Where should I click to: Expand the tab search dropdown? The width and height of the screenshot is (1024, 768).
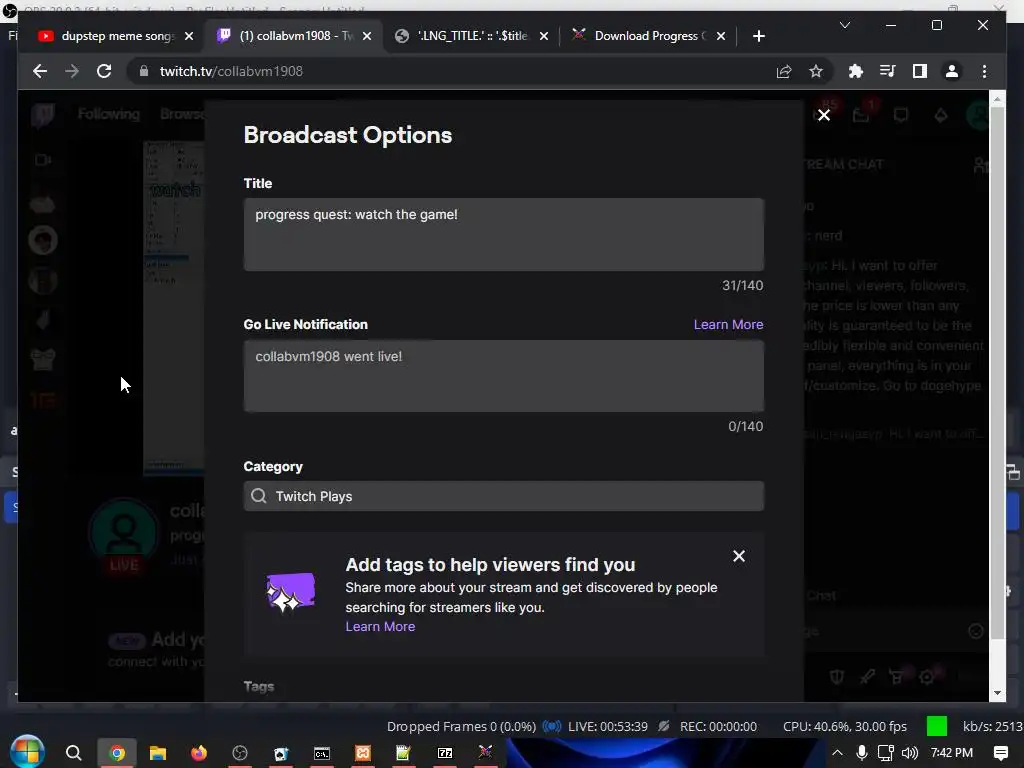844,25
